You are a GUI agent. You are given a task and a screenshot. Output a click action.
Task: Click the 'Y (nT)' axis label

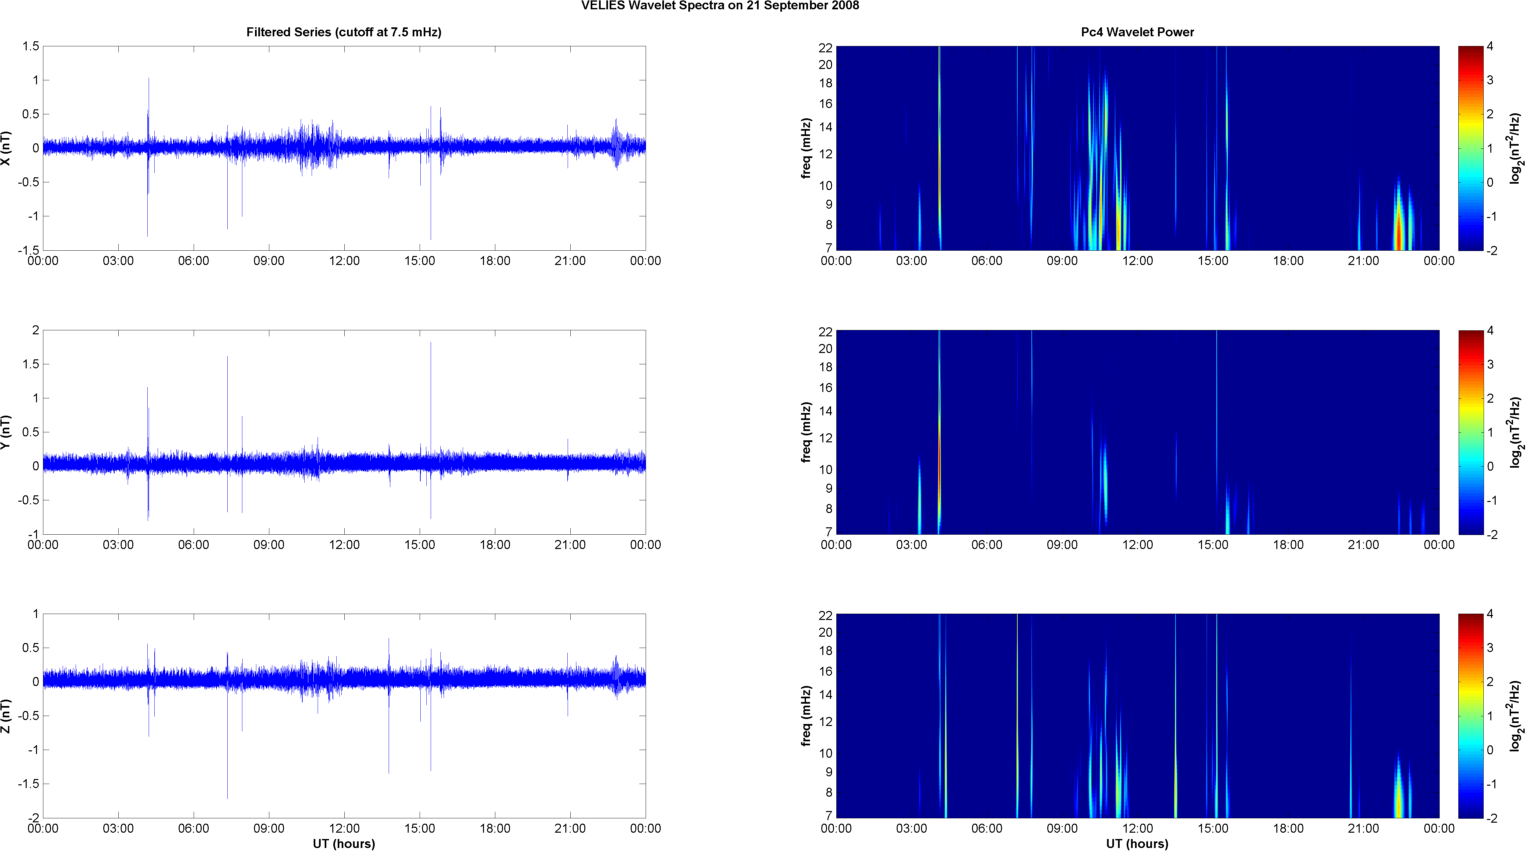pos(8,432)
